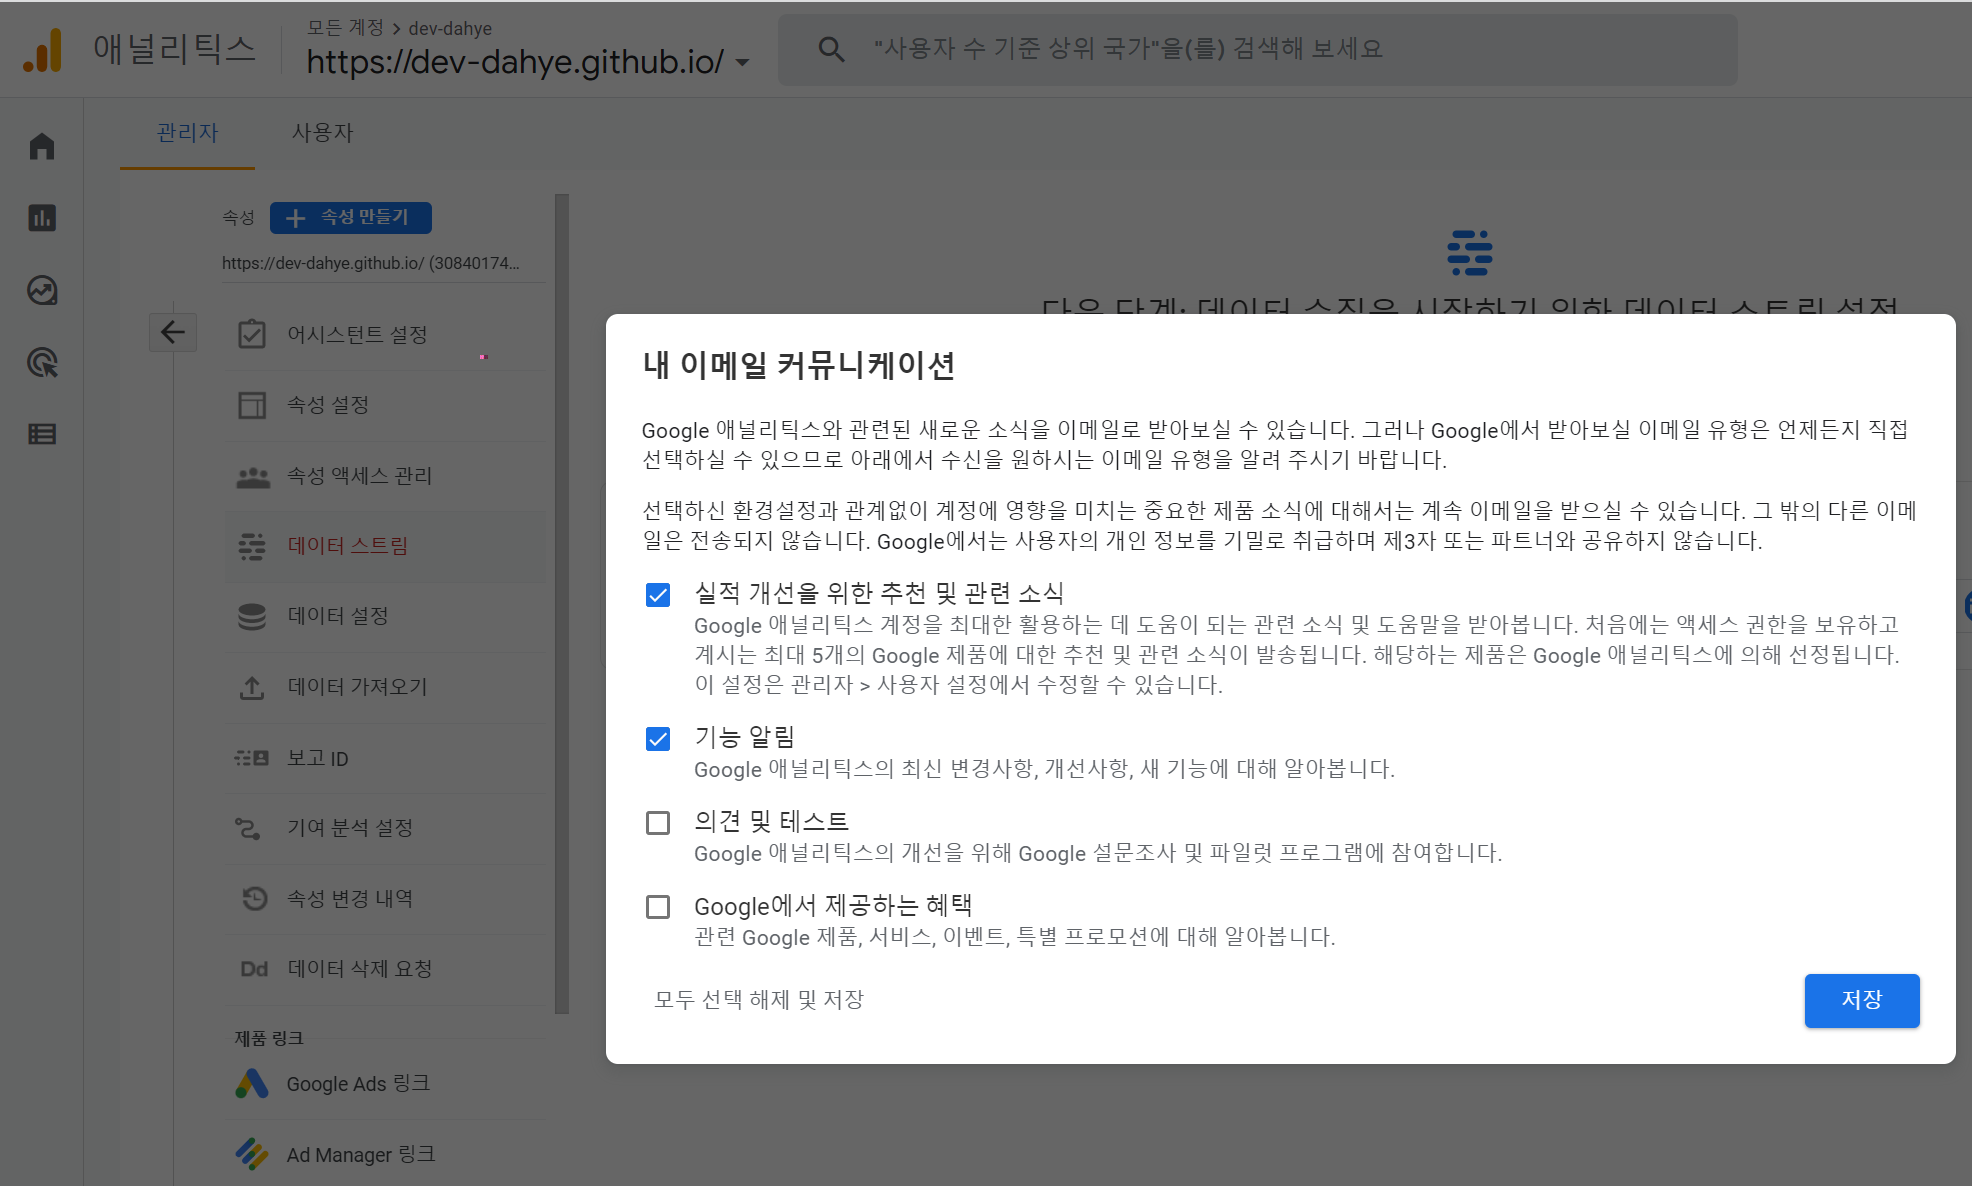Switch to the 사용자 tab
This screenshot has height=1186, width=1972.
click(322, 133)
